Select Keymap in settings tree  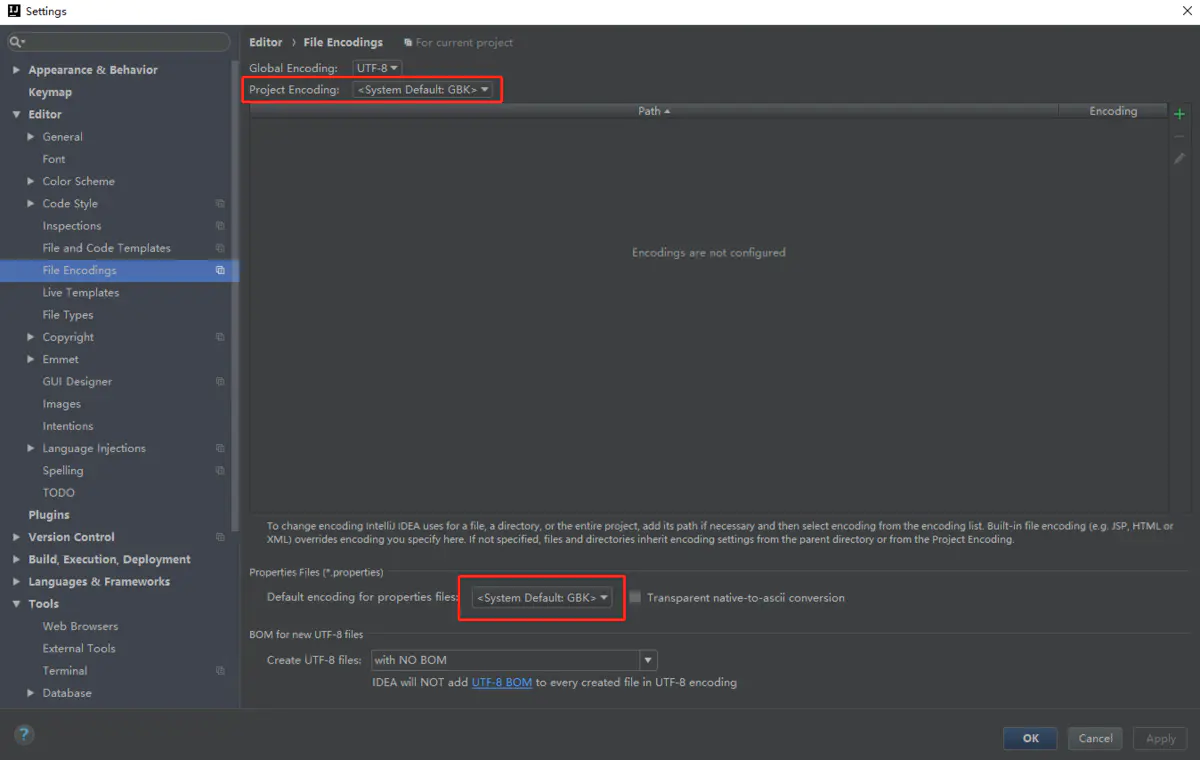click(x=50, y=92)
